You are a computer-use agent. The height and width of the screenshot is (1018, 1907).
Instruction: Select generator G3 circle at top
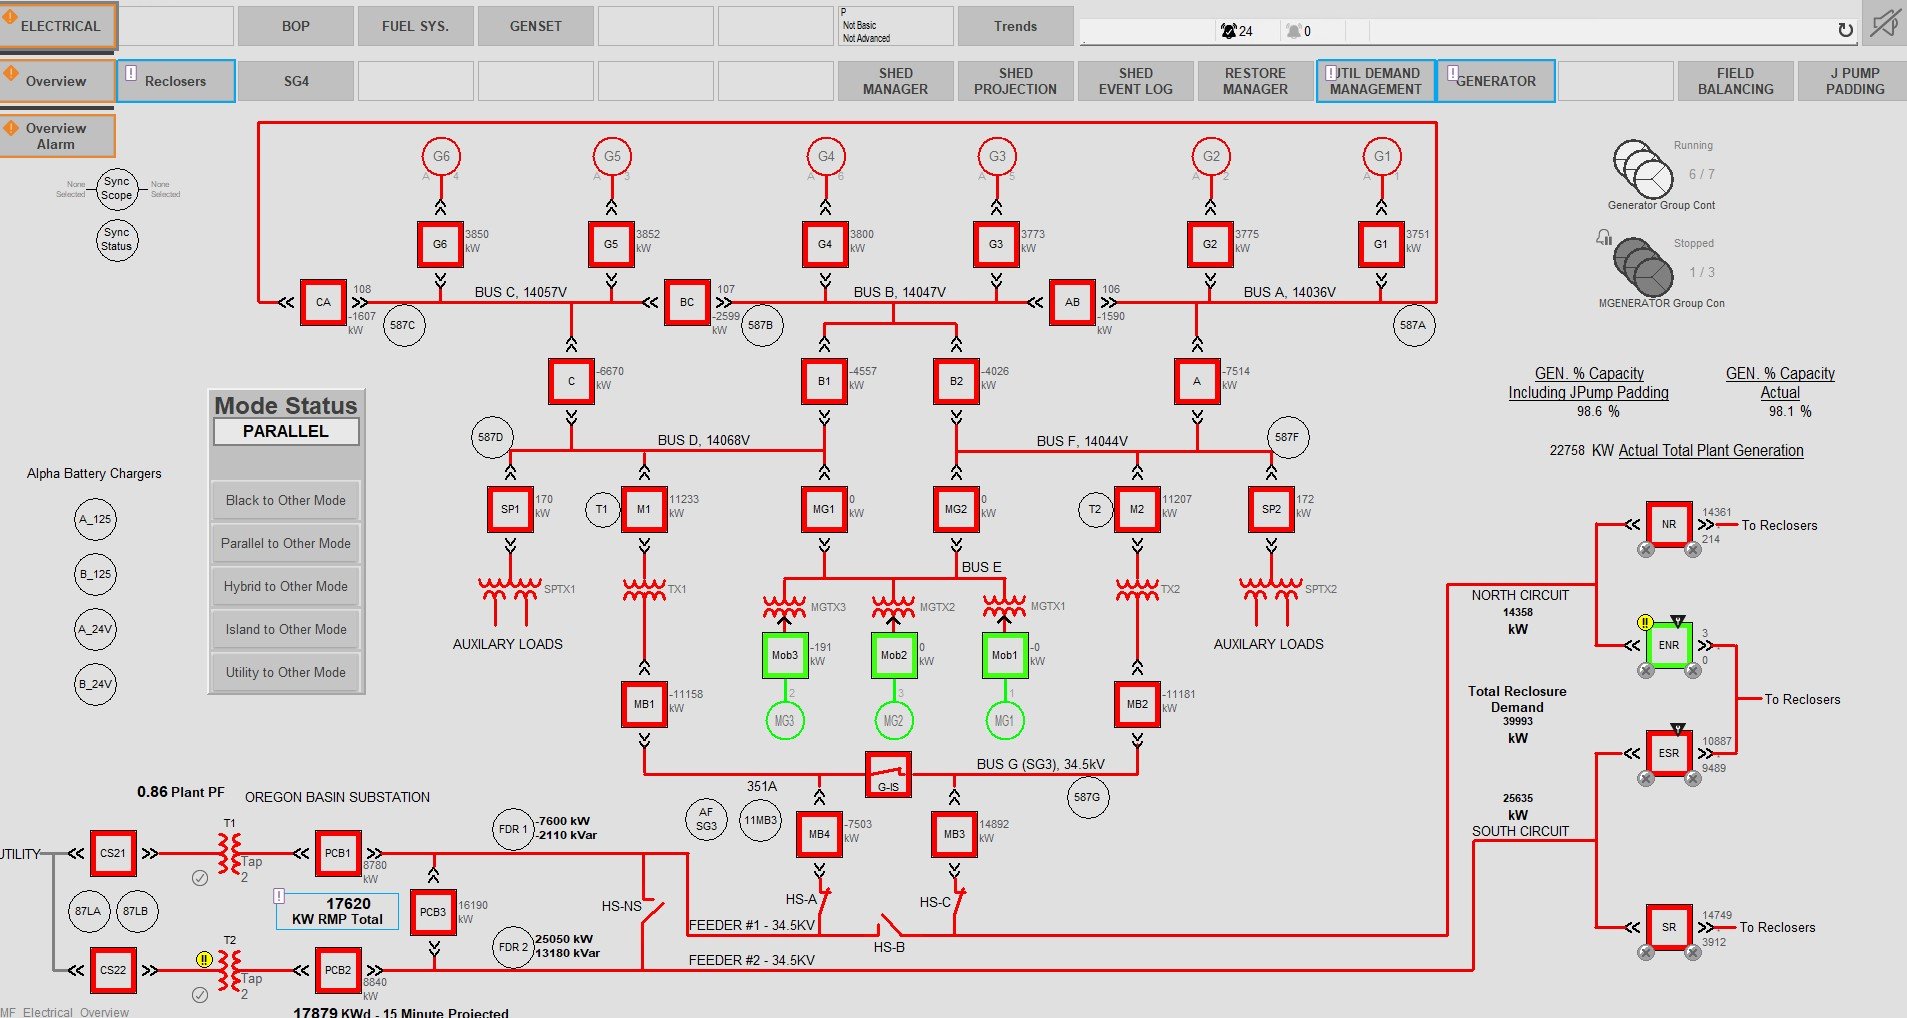click(x=997, y=156)
